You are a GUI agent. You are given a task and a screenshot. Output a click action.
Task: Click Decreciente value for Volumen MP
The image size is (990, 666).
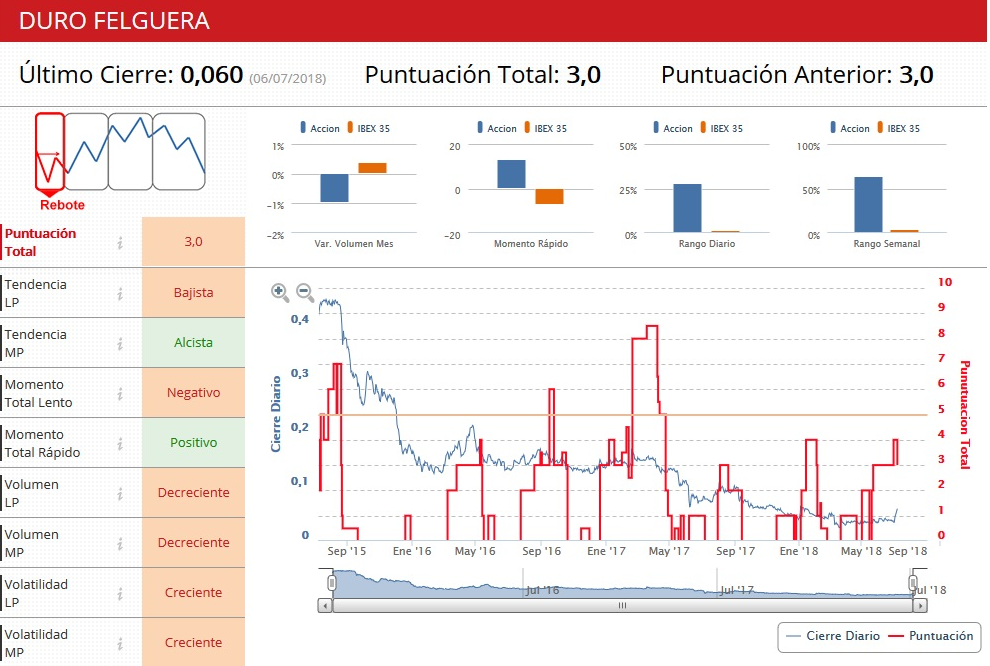(193, 542)
